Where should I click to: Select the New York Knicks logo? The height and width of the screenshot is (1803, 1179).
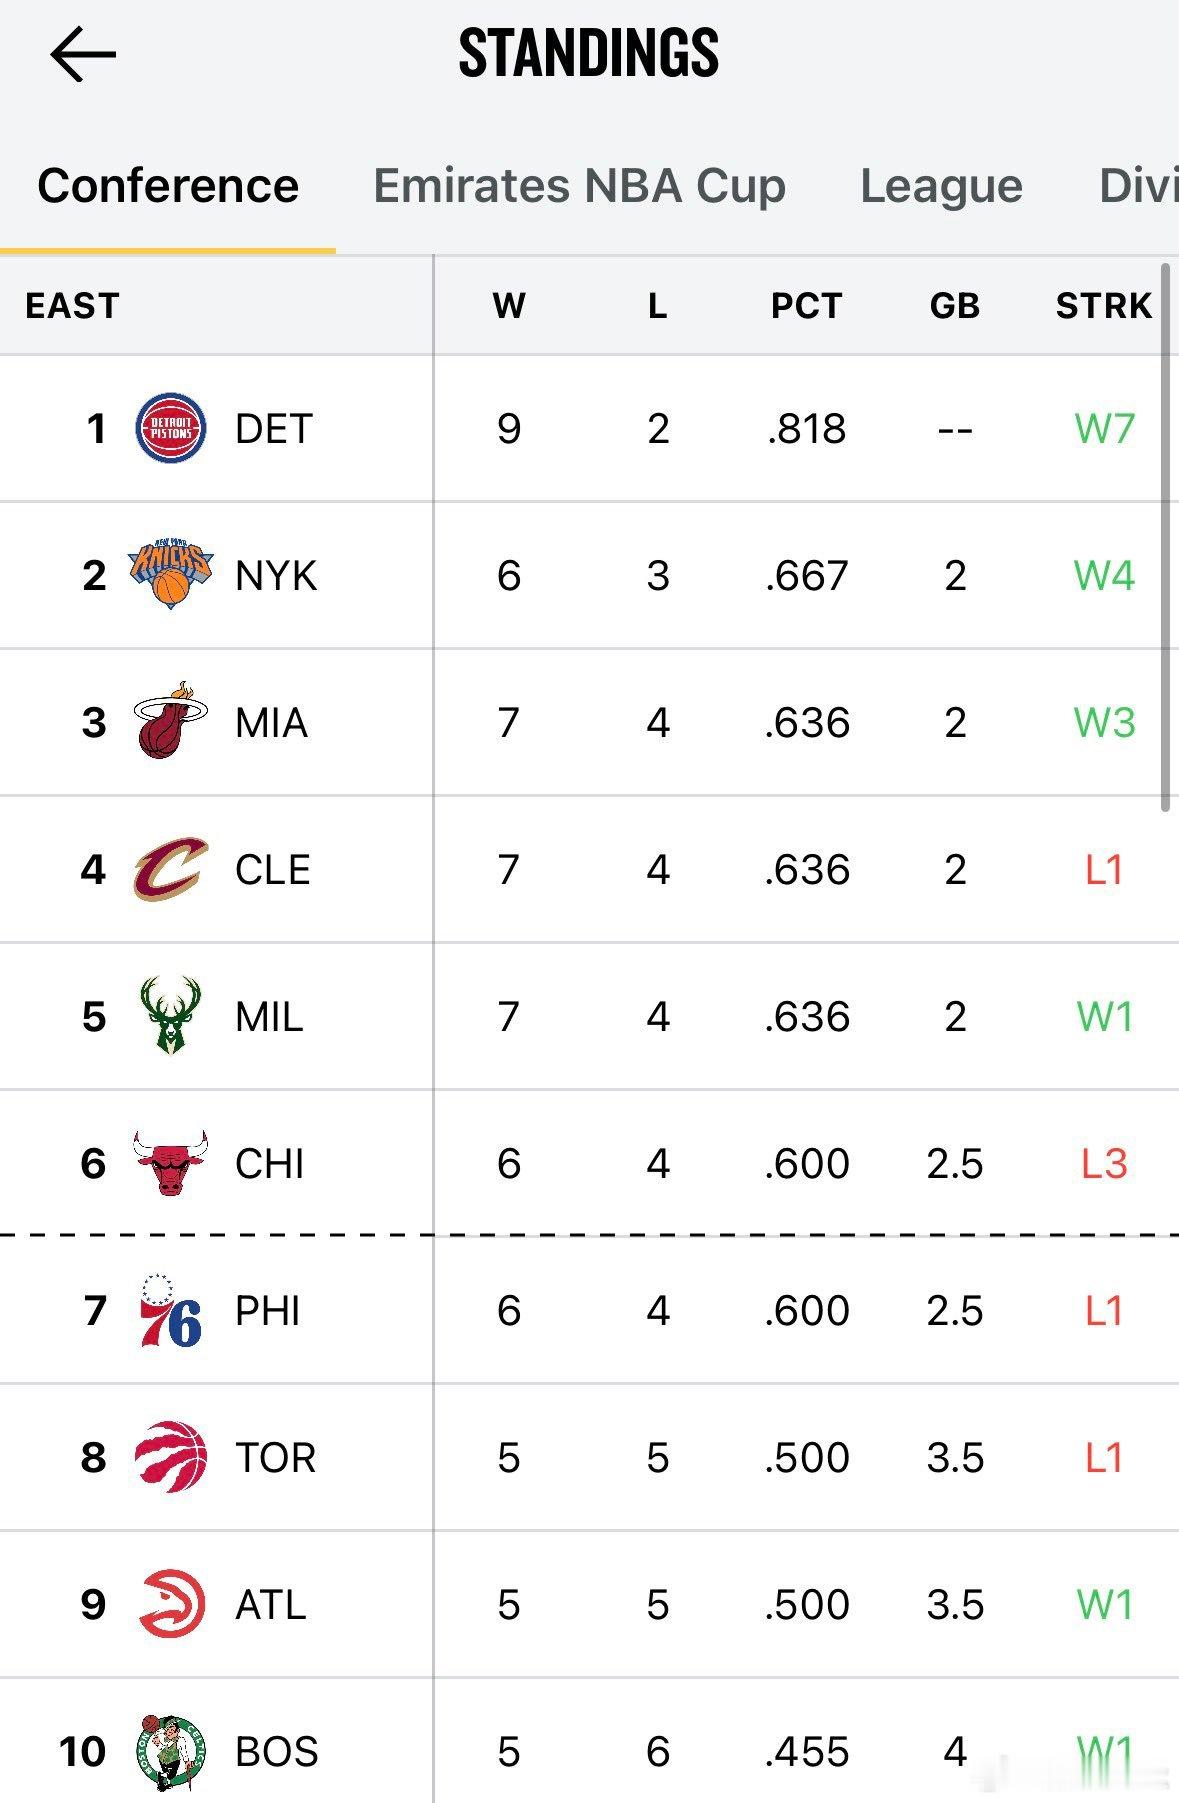[x=171, y=574]
